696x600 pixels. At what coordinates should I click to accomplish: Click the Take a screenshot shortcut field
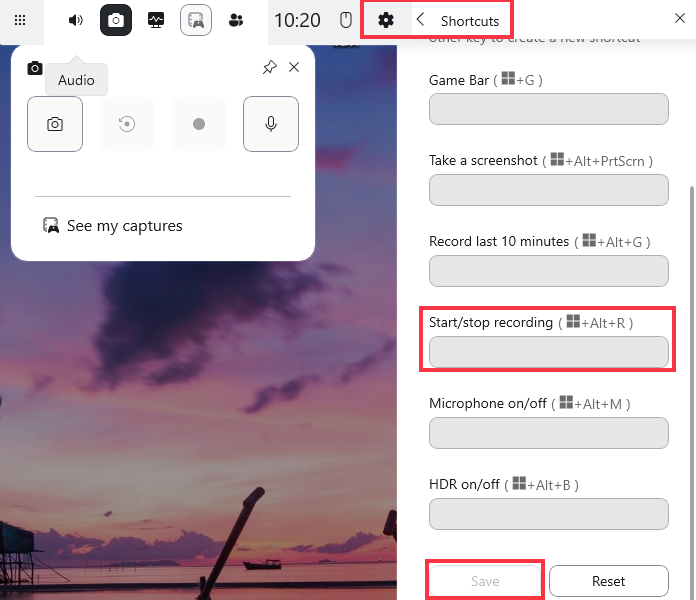point(549,190)
